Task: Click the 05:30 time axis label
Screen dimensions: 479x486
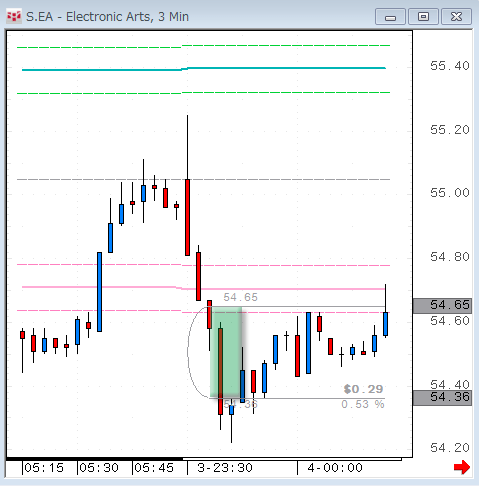Action: pyautogui.click(x=99, y=468)
